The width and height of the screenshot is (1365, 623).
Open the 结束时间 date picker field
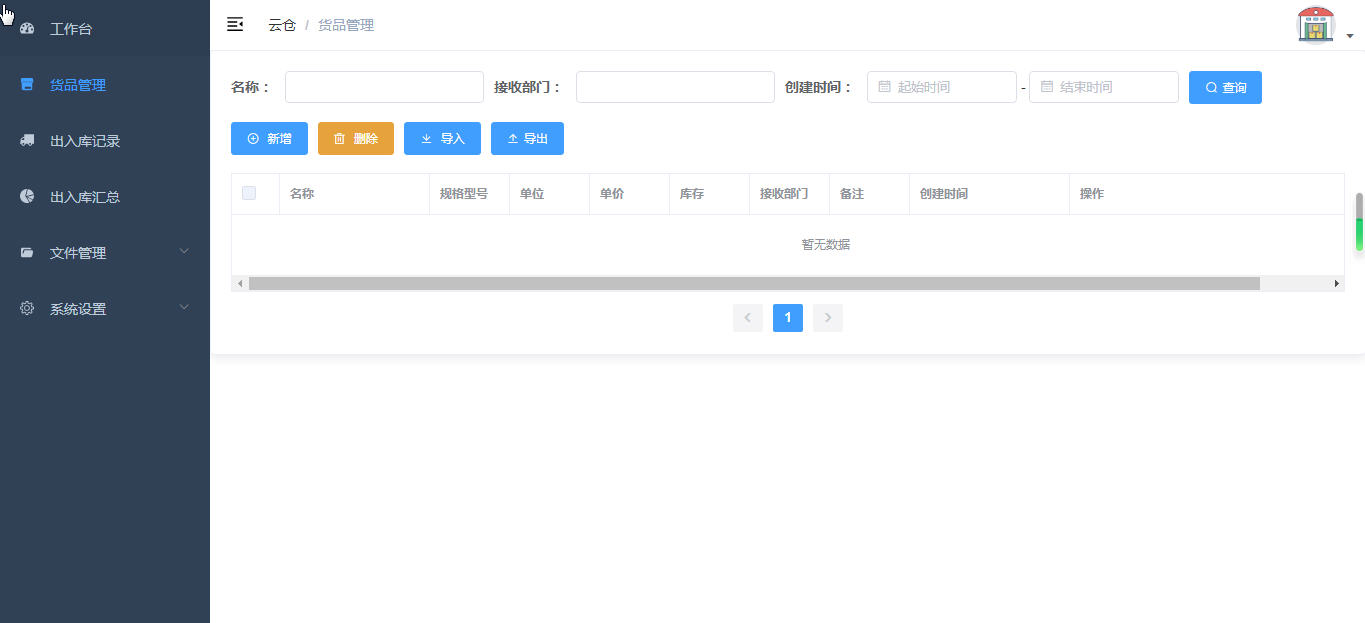(x=1104, y=87)
